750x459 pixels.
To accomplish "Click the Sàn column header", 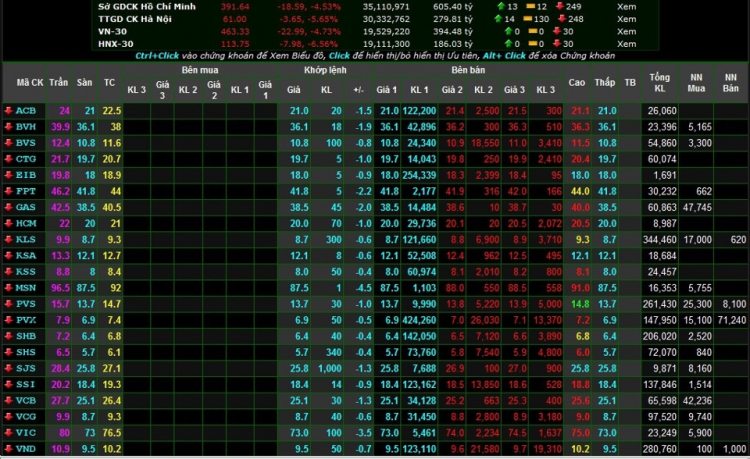I will tap(85, 82).
